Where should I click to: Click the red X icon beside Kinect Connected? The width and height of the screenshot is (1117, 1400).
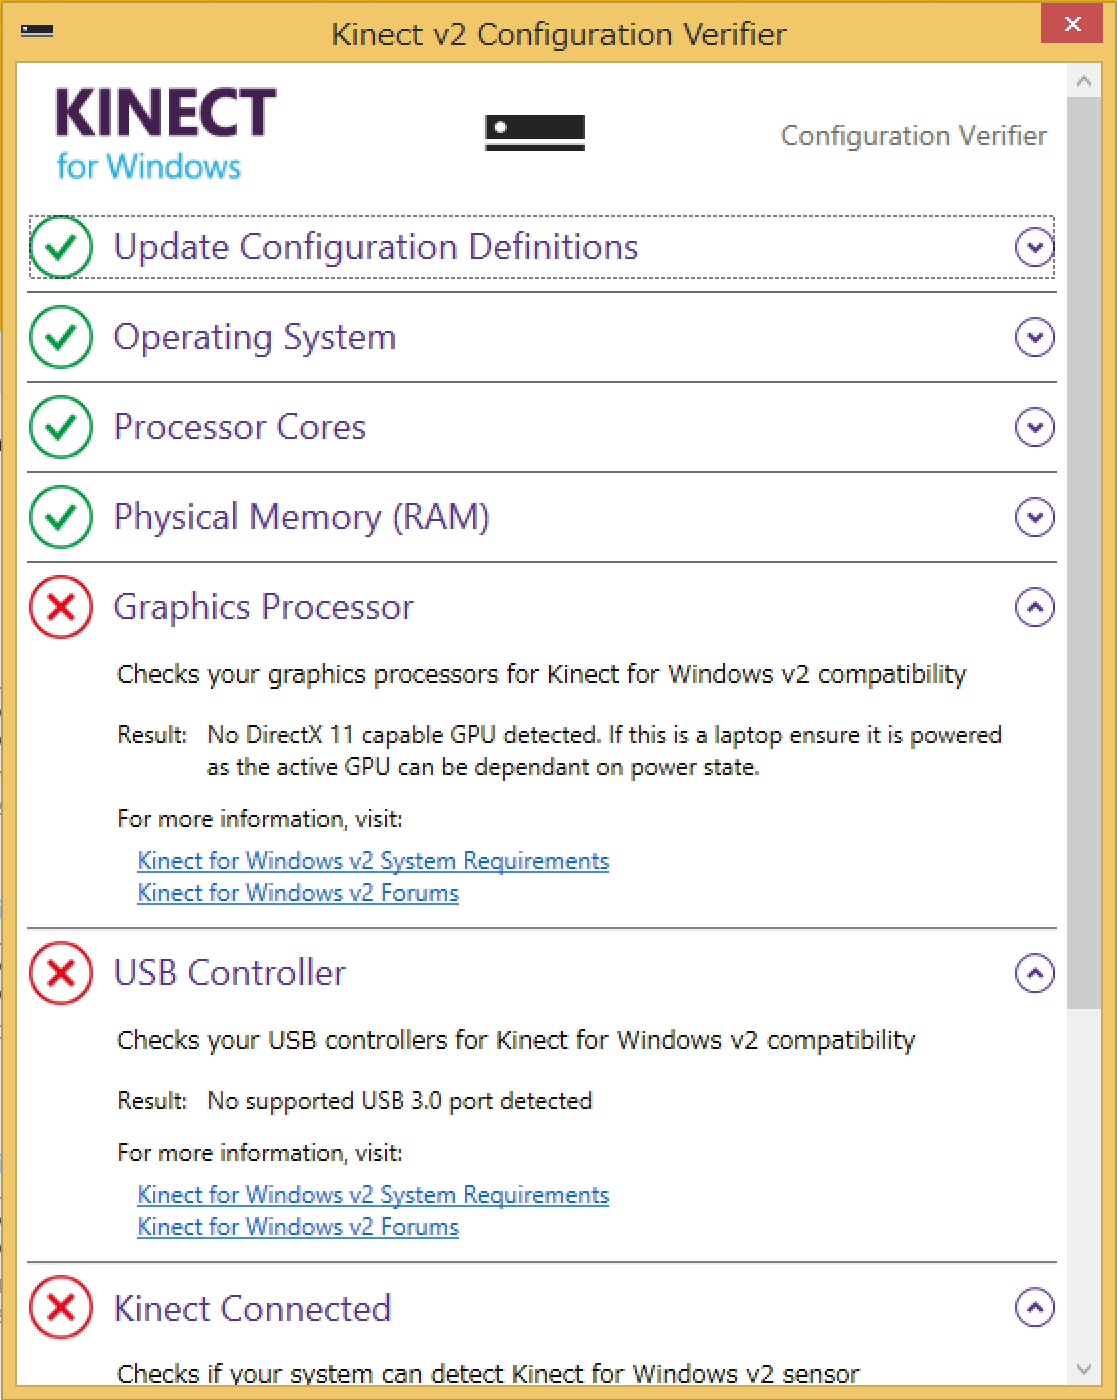(61, 1307)
